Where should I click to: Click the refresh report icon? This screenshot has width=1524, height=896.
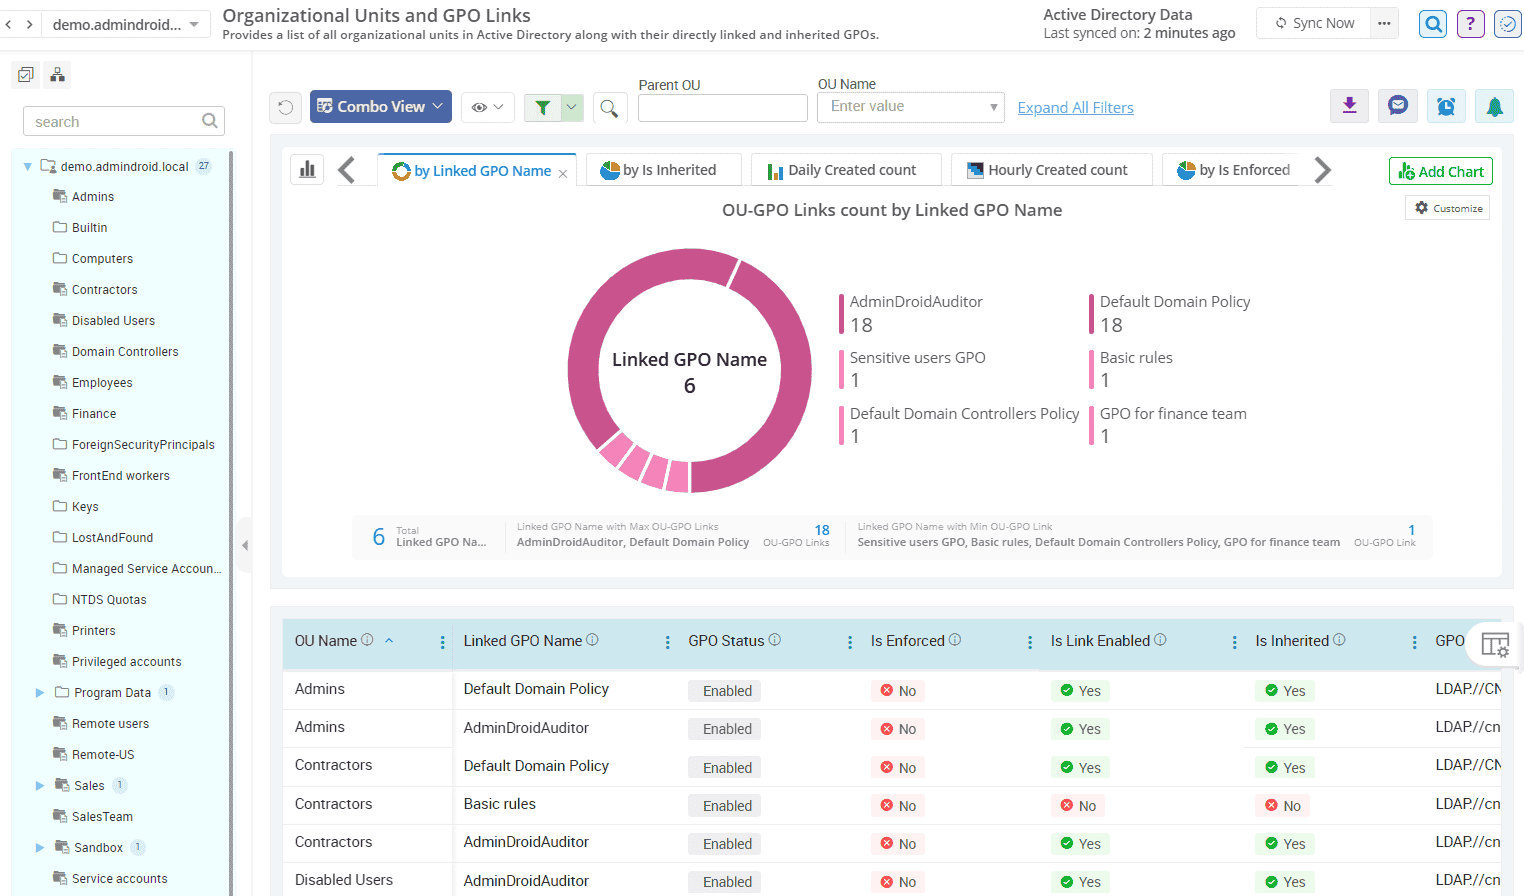286,107
